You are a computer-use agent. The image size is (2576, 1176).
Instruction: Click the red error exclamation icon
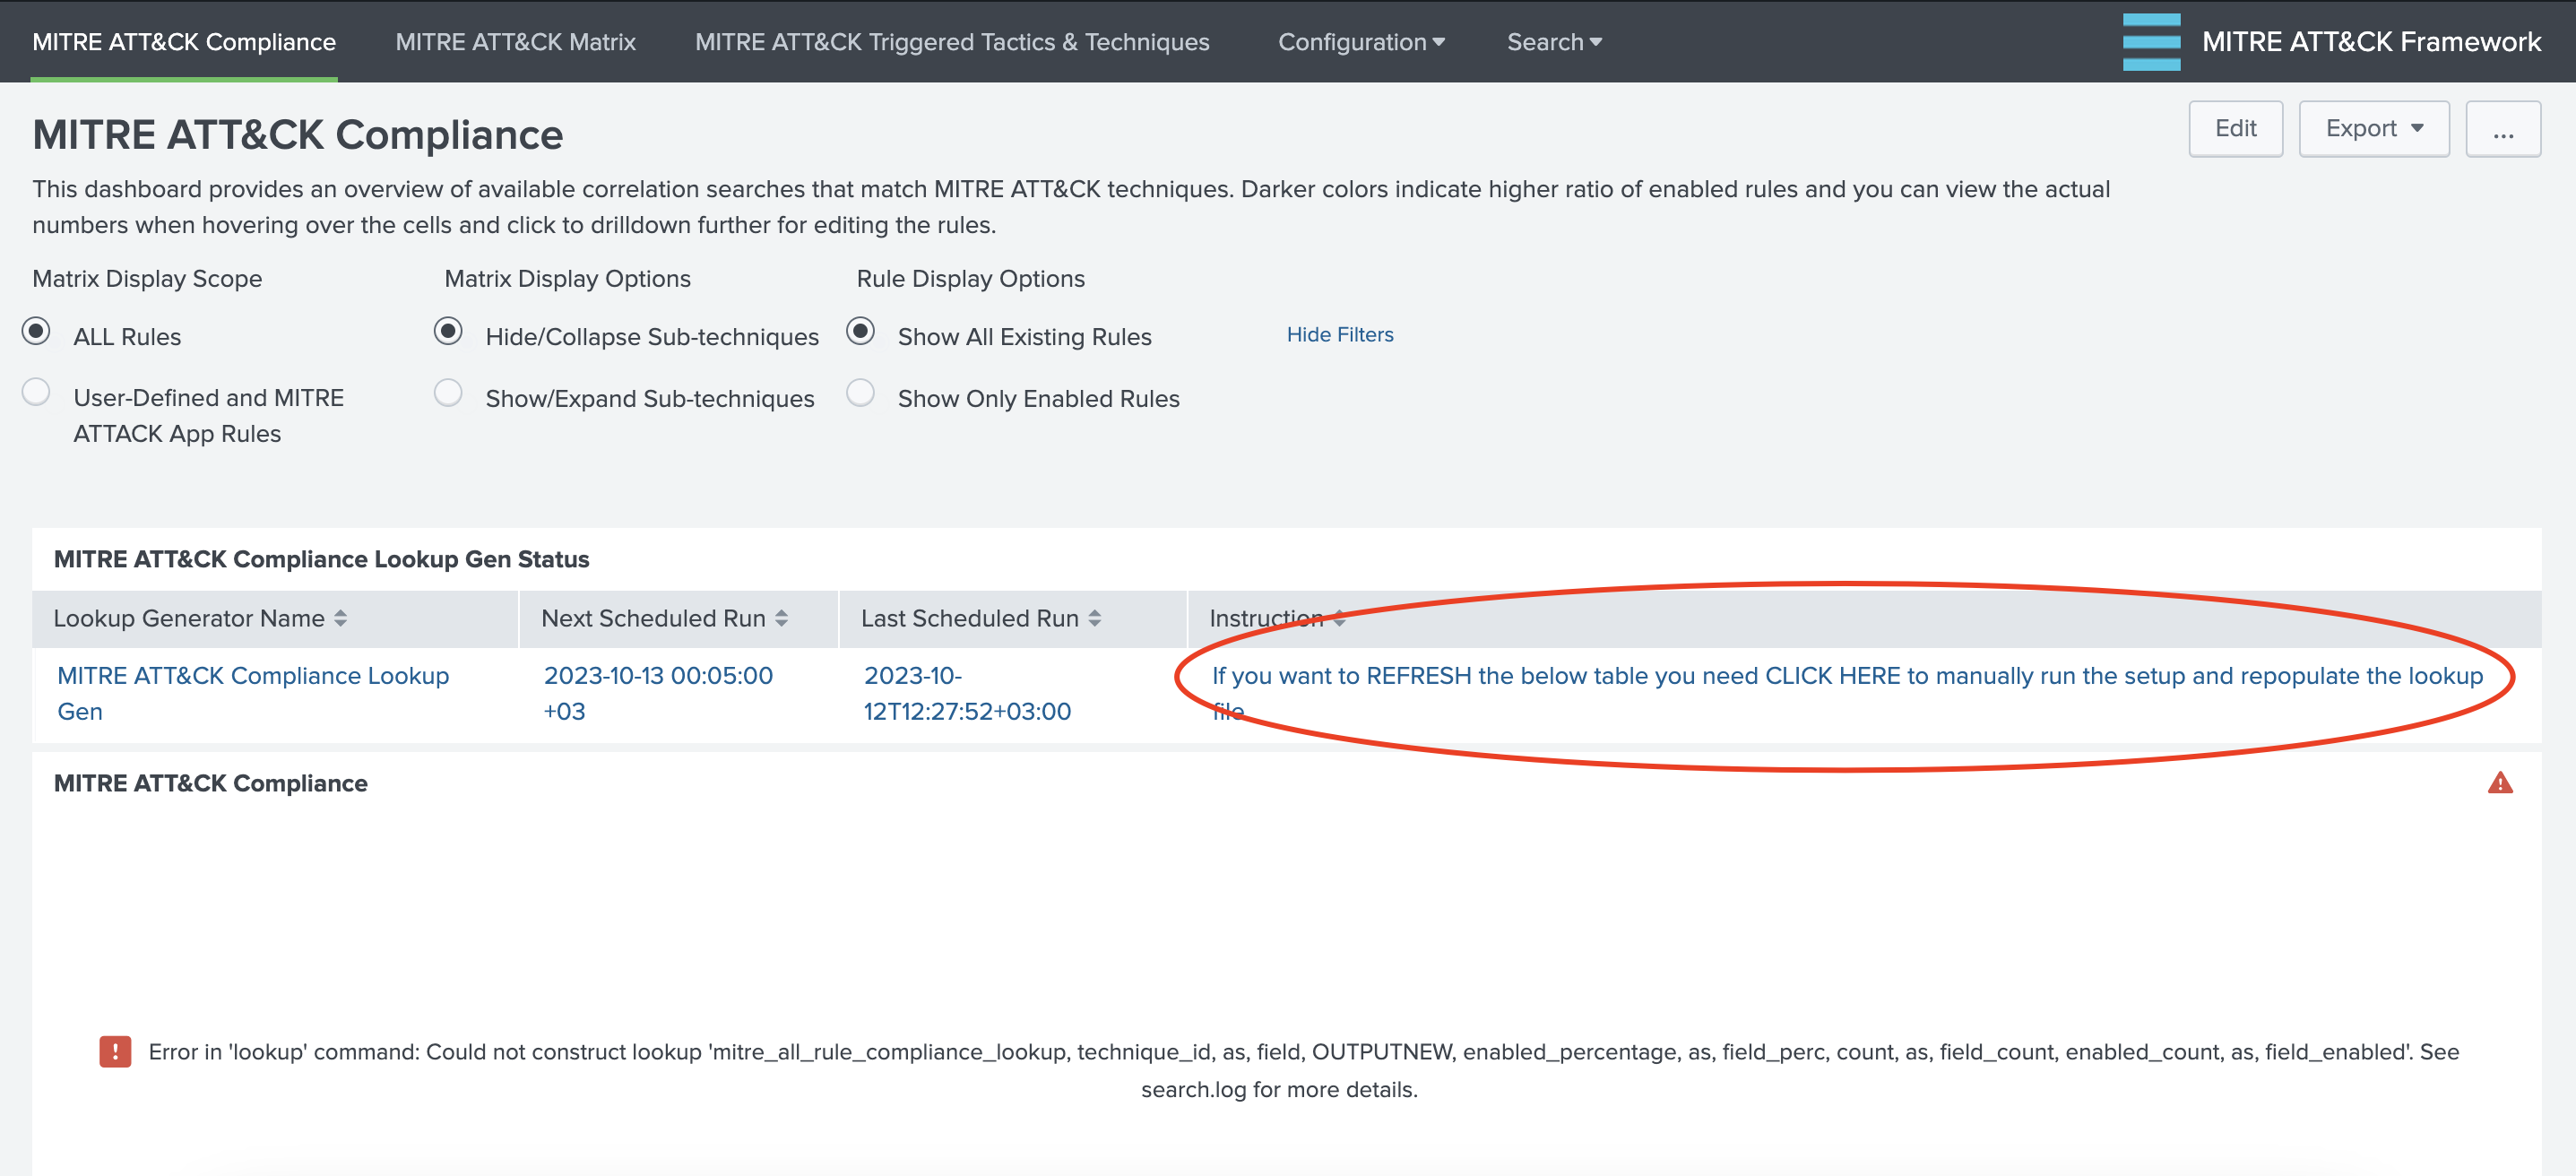coord(115,1051)
